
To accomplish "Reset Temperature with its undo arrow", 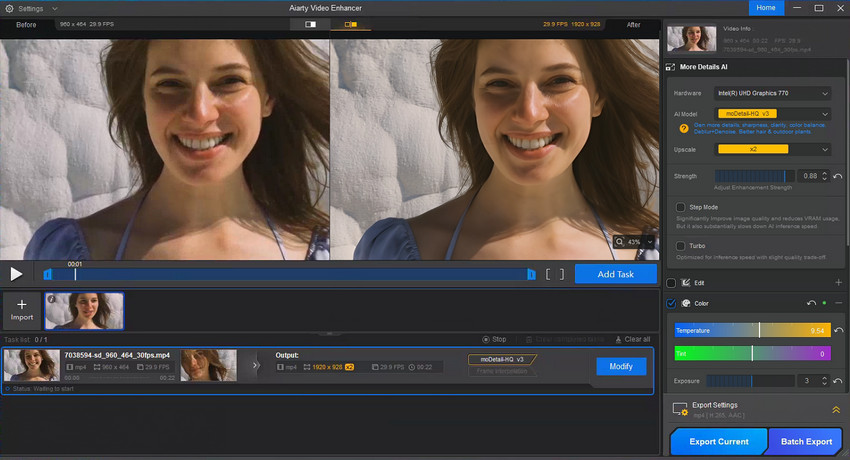I will click(x=839, y=330).
